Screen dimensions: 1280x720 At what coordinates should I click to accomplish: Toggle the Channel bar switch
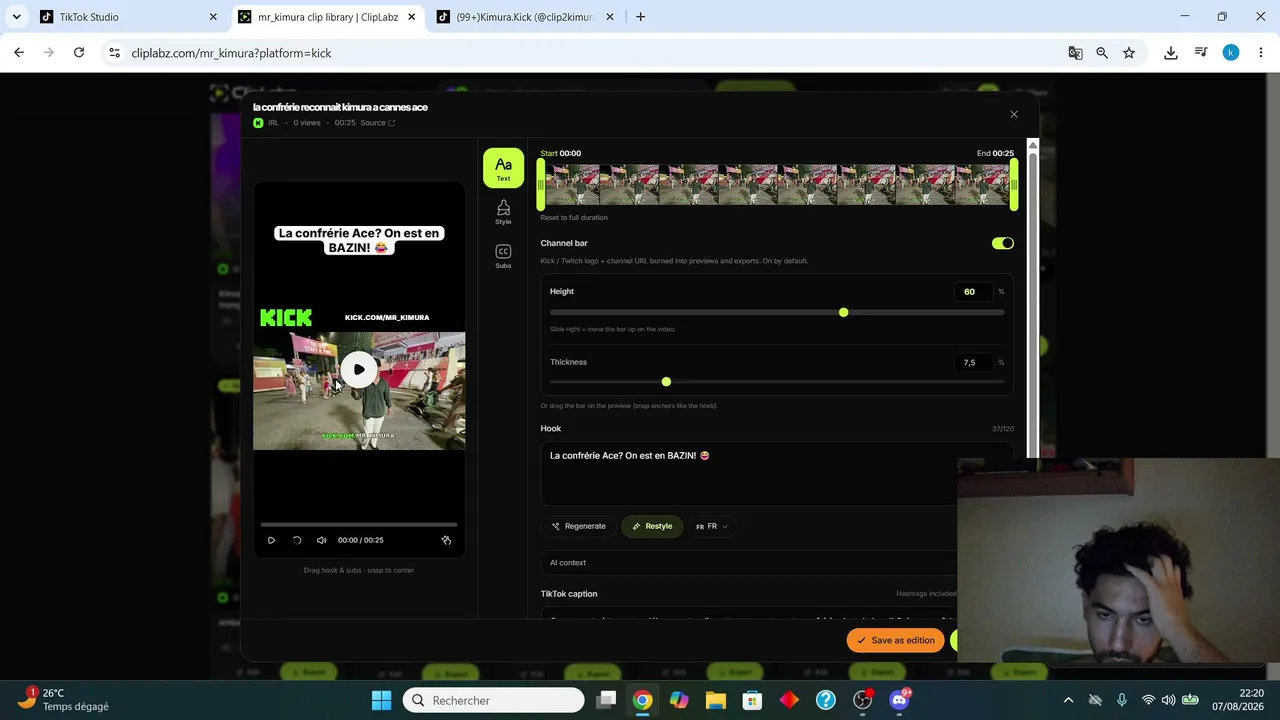1002,243
